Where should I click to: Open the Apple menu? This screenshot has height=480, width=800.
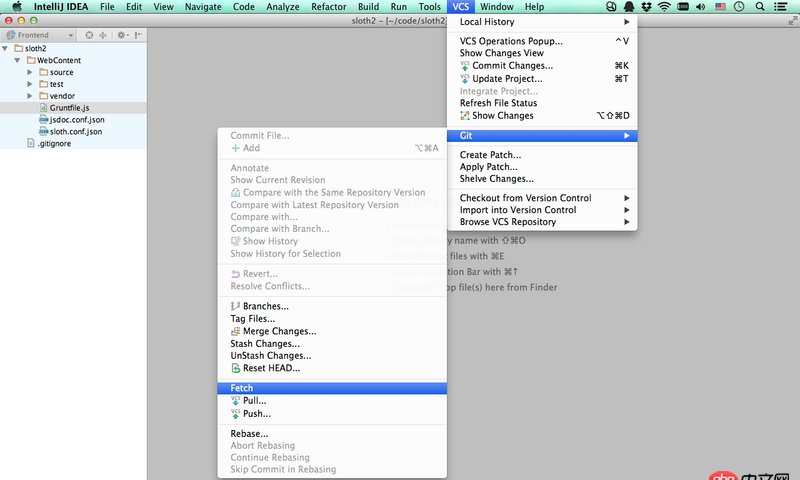click(17, 7)
